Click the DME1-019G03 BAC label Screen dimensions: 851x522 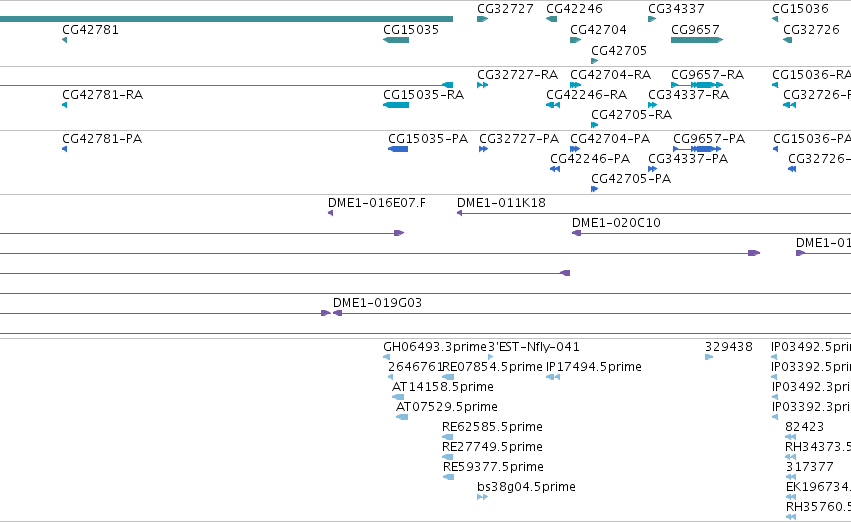tap(377, 303)
